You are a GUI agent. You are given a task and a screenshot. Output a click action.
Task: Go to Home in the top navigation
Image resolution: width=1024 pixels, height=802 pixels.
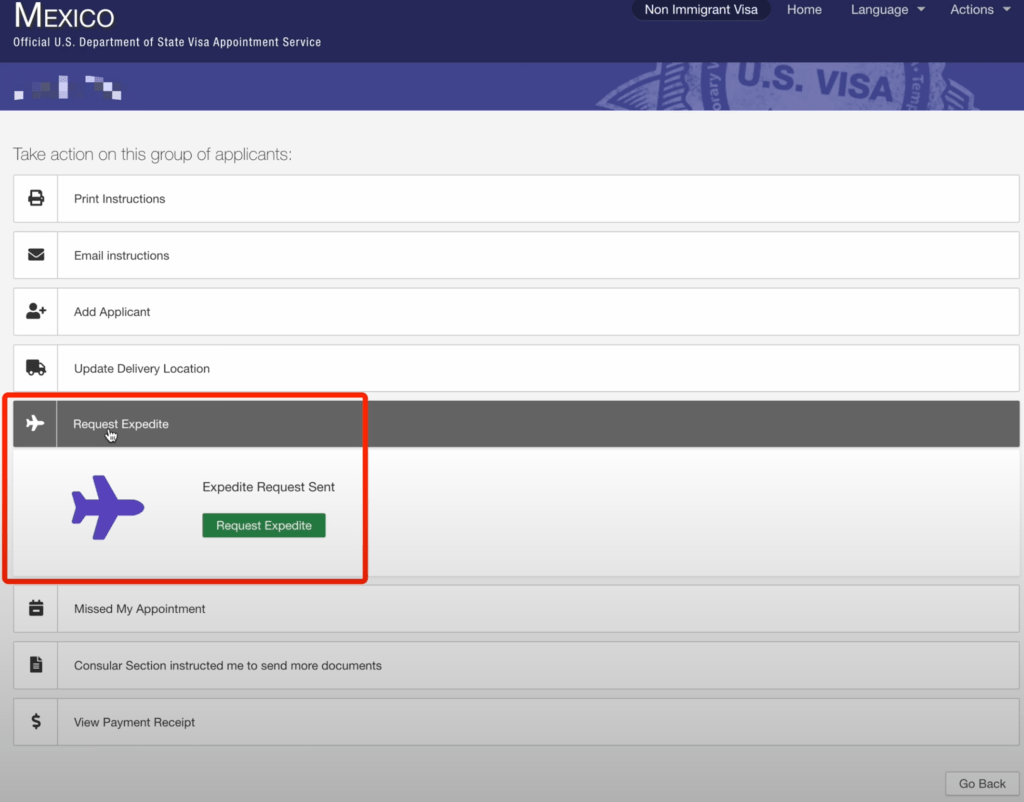[804, 10]
